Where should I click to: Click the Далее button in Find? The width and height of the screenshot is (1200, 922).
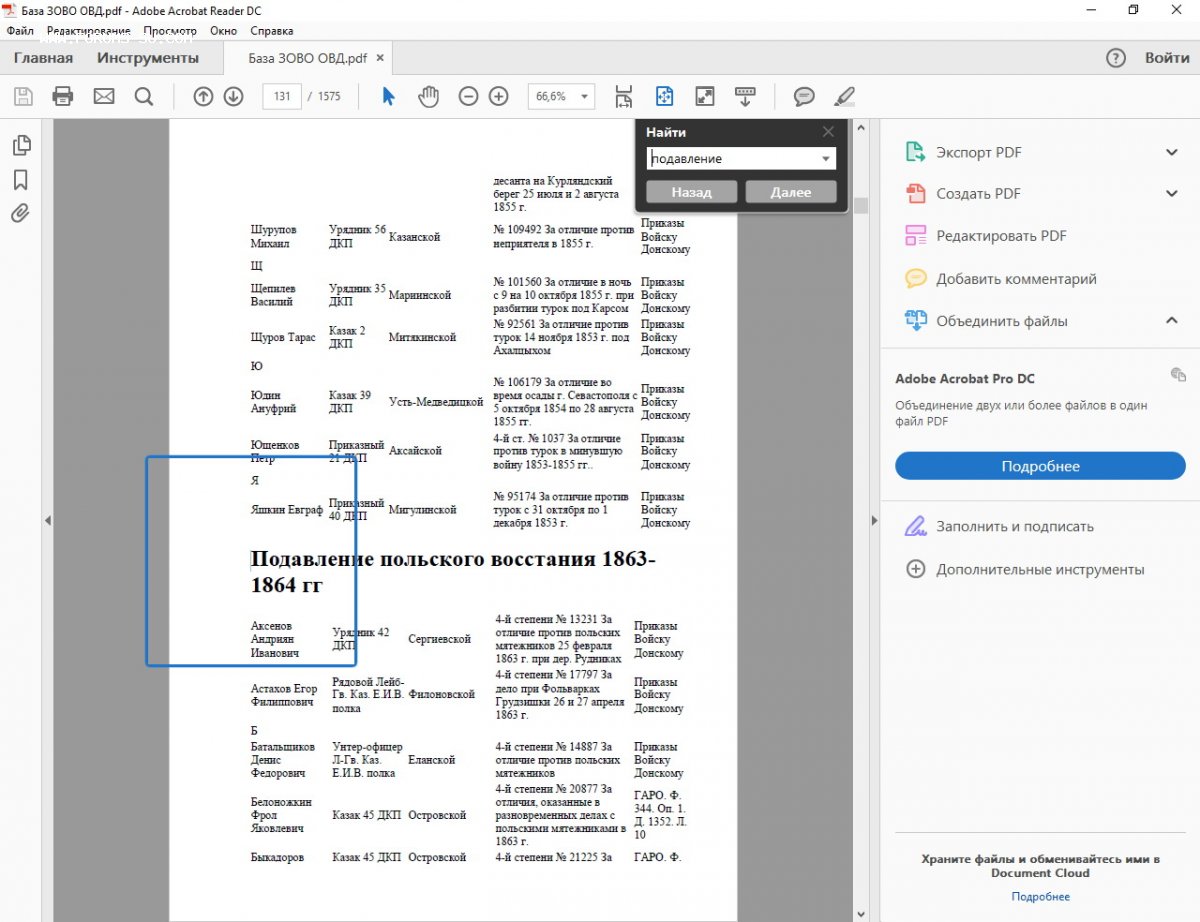790,192
